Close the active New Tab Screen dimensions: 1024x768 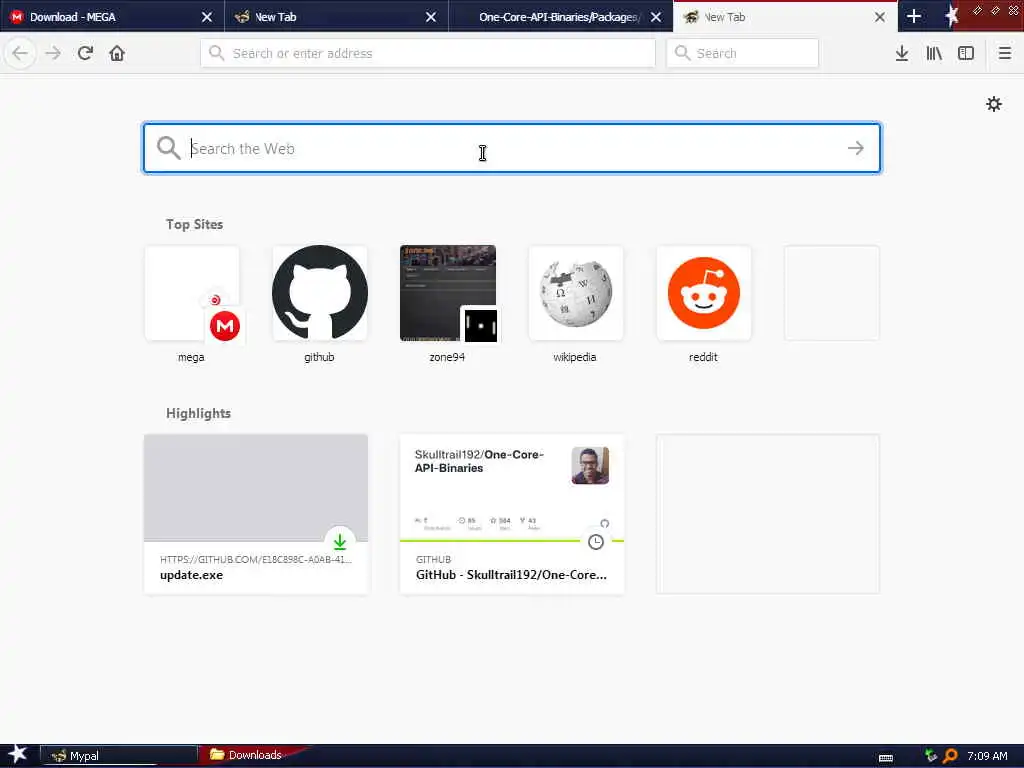click(x=880, y=17)
